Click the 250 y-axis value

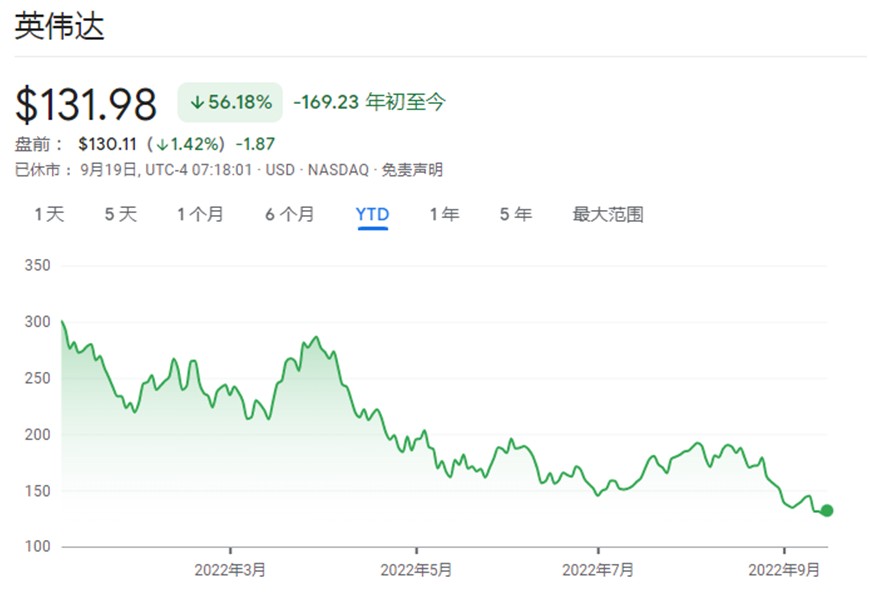coord(38,378)
